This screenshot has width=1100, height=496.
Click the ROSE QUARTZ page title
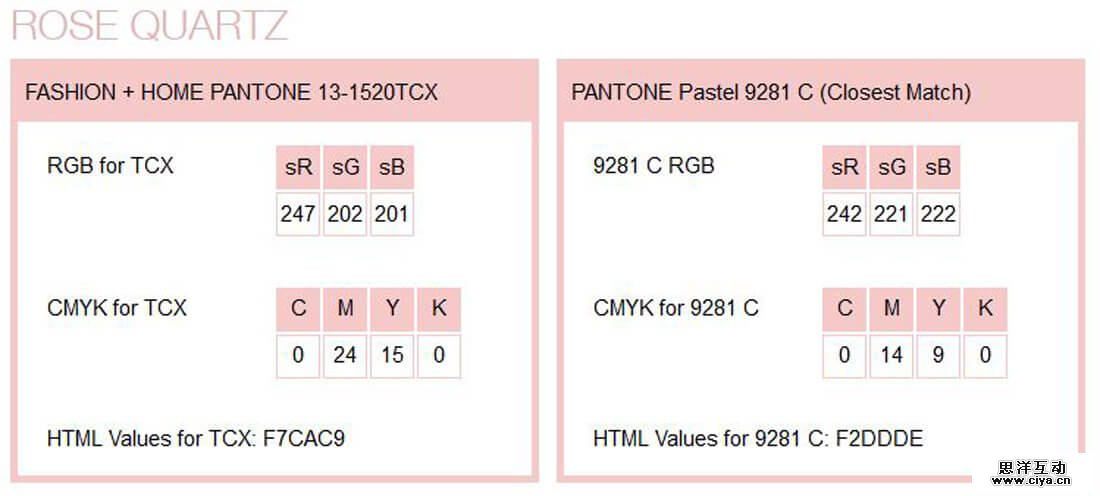[x=150, y=25]
